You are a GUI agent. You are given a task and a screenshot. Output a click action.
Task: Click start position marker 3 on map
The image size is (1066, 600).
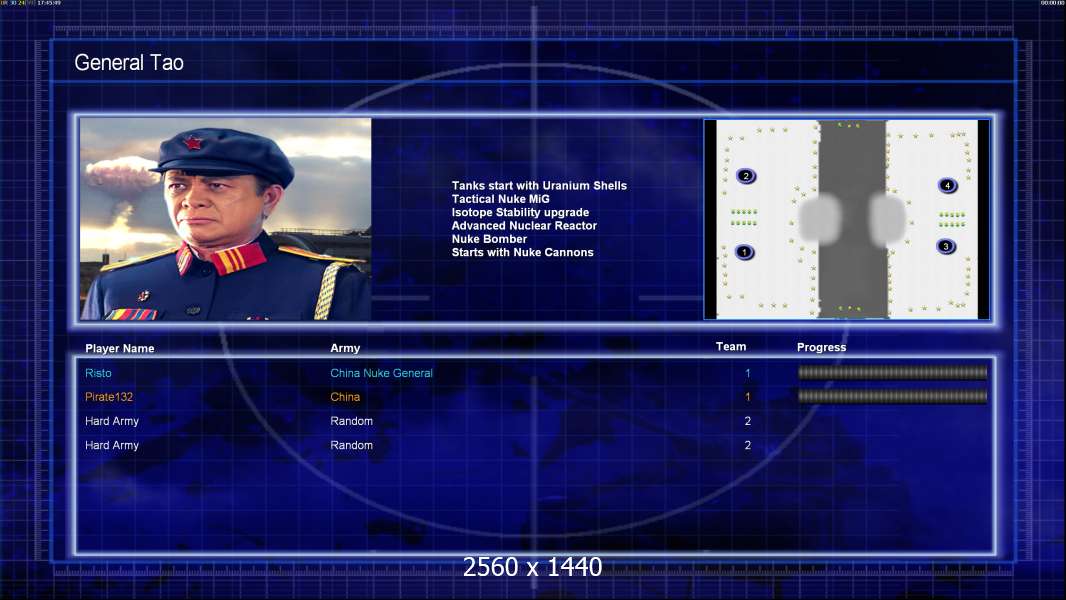945,246
